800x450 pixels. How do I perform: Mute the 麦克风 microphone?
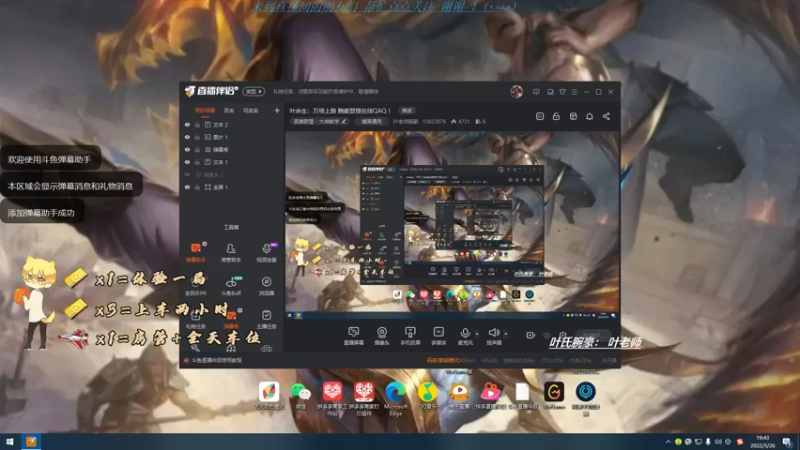pyautogui.click(x=465, y=336)
